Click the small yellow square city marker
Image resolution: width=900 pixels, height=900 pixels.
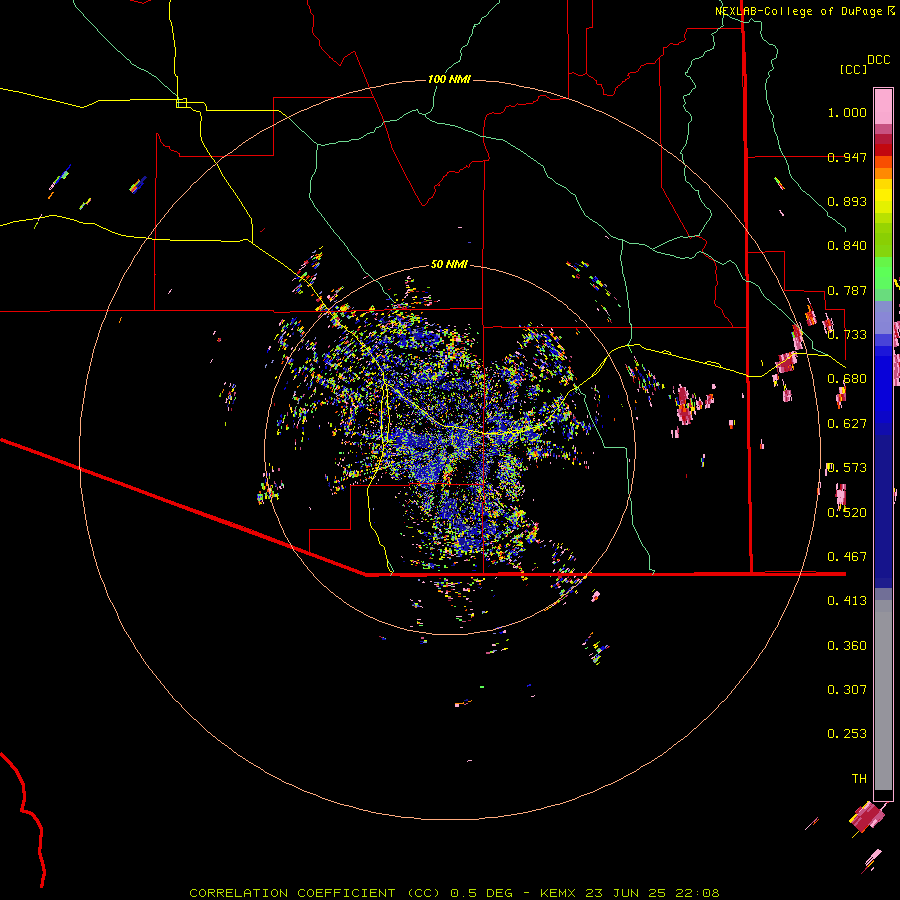point(181,103)
